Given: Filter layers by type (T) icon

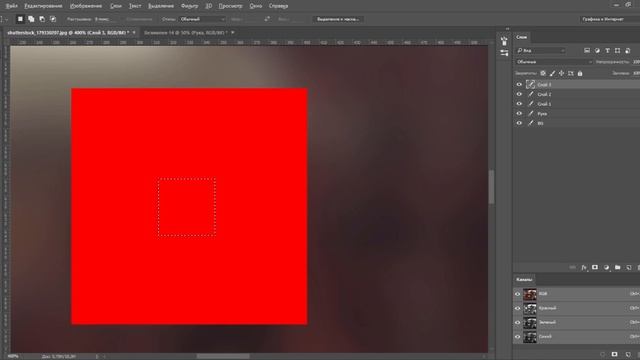Looking at the screenshot, I should click(x=607, y=51).
